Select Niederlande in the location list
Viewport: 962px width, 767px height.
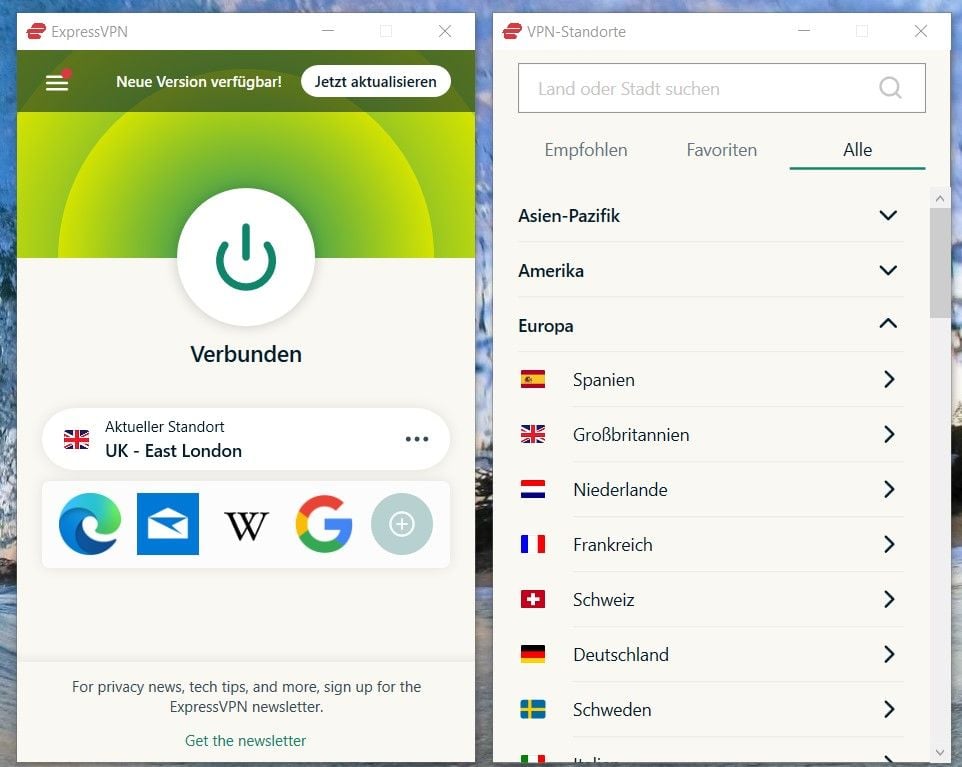click(x=710, y=490)
